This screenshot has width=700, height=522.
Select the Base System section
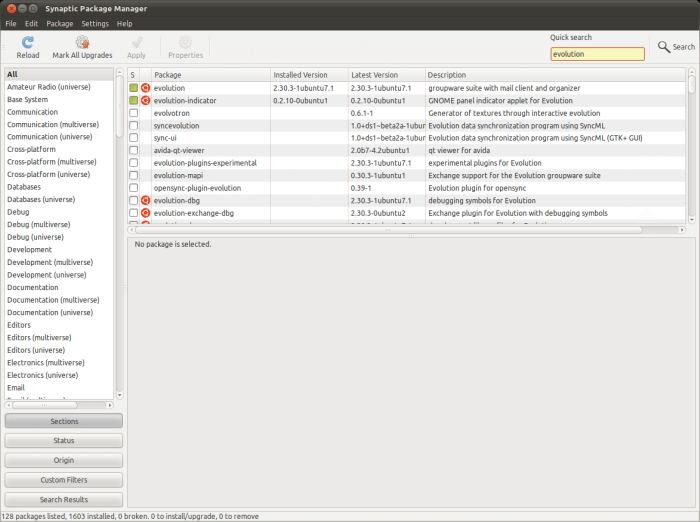59,99
